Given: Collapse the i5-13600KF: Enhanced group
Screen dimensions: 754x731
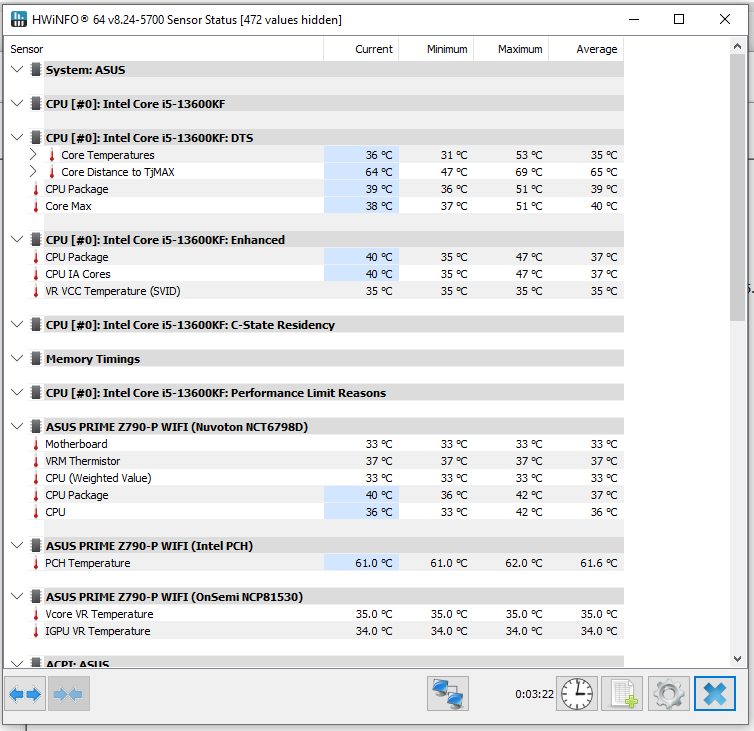Looking at the screenshot, I should pyautogui.click(x=17, y=239).
